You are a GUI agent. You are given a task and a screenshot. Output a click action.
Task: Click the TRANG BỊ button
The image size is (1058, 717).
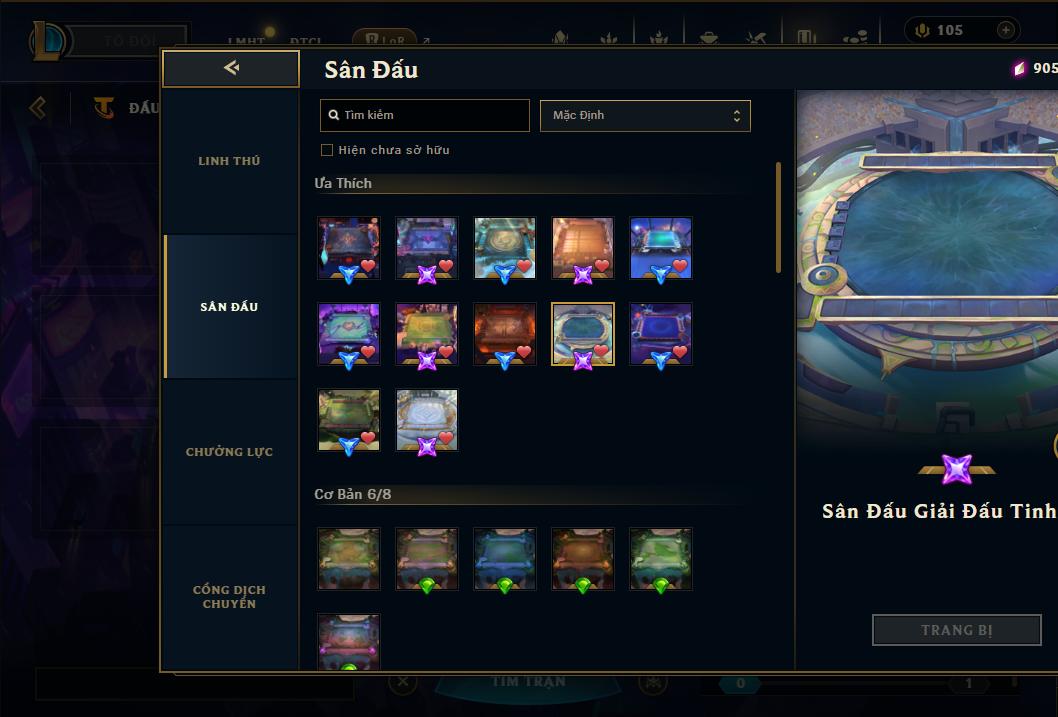click(x=957, y=630)
